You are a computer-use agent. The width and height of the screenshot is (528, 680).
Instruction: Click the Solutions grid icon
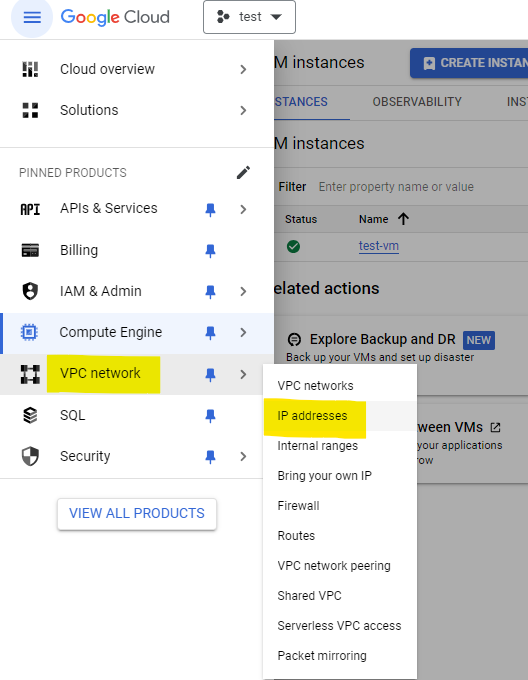30,110
